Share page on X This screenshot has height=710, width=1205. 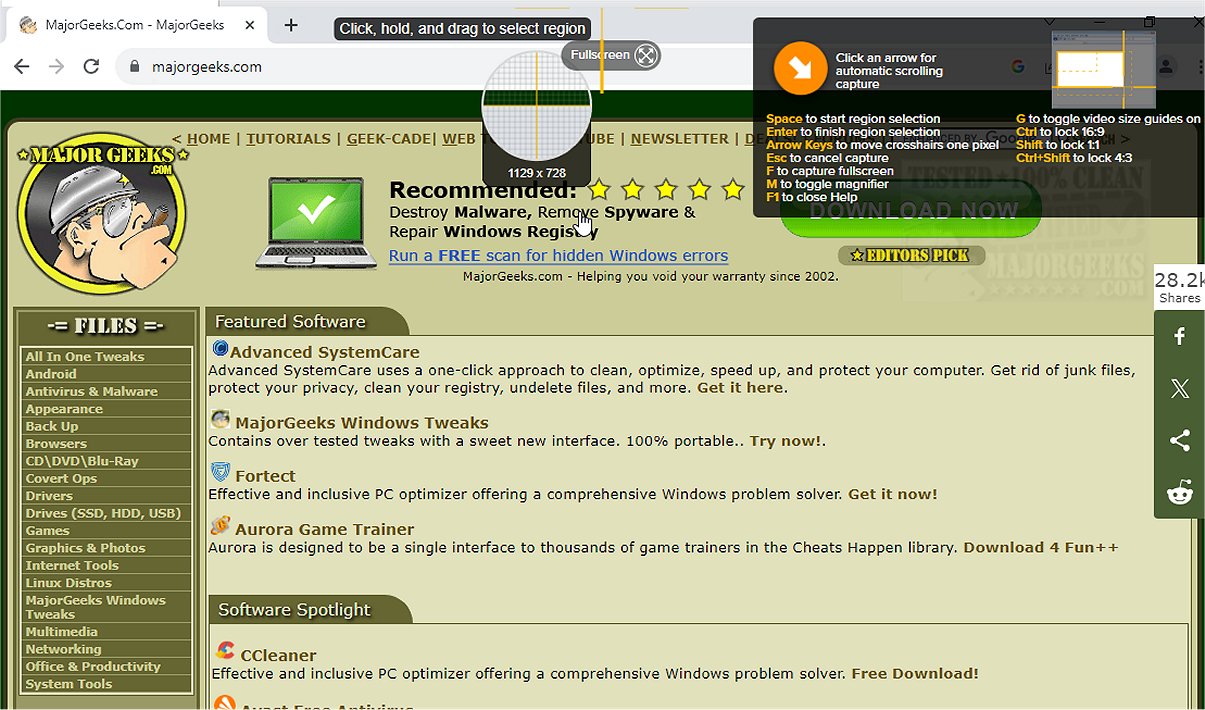click(x=1180, y=389)
